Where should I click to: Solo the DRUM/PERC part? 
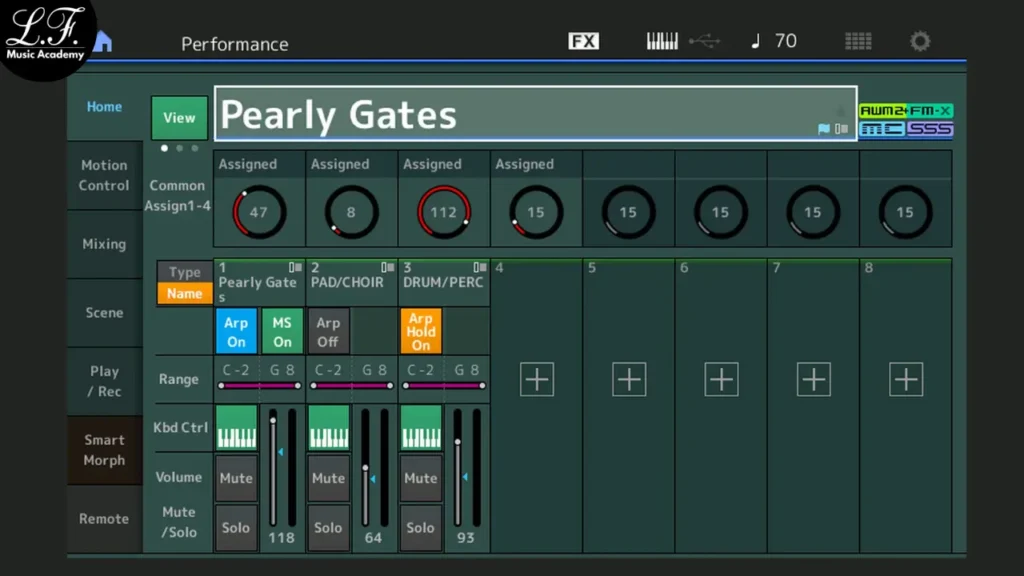420,527
